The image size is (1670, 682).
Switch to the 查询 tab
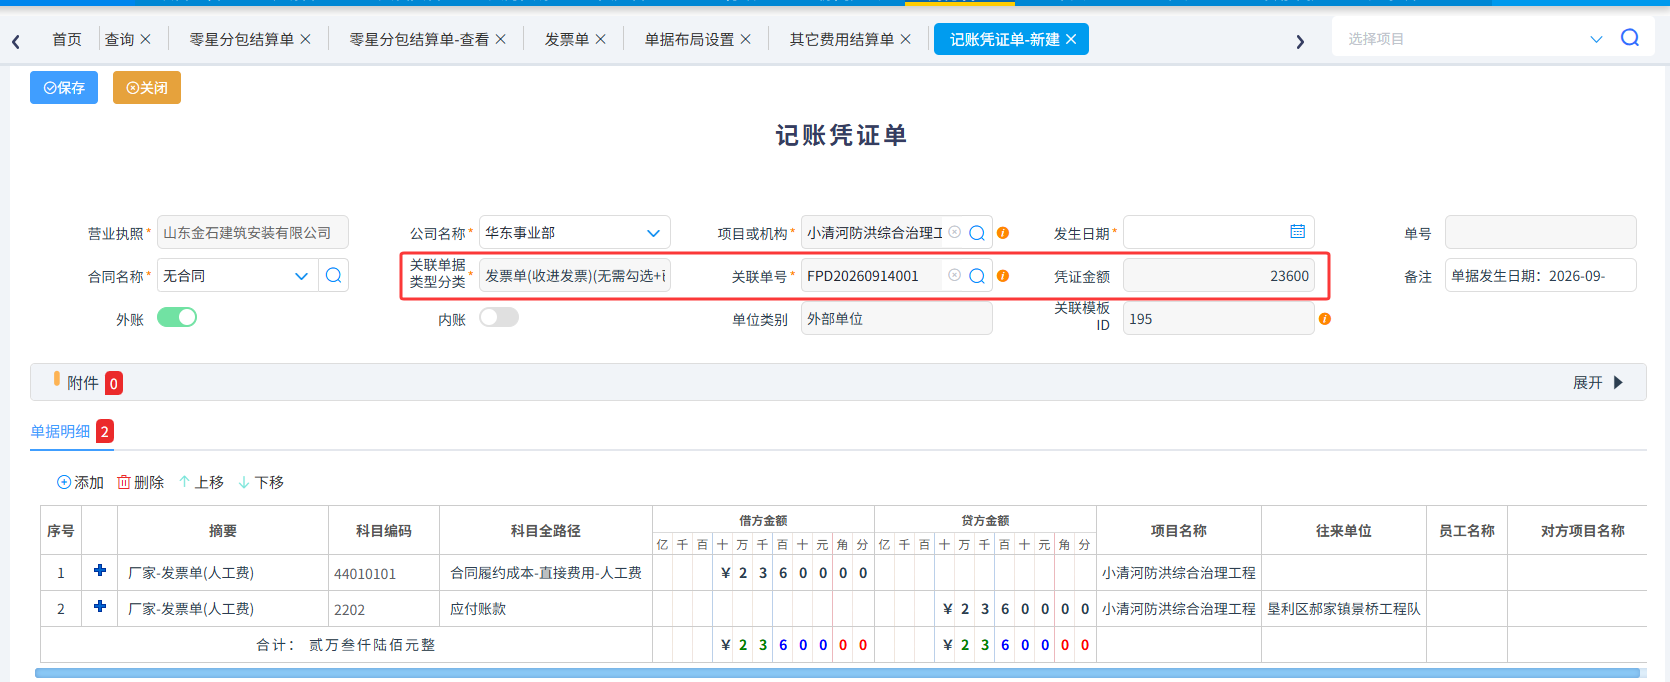[x=119, y=39]
